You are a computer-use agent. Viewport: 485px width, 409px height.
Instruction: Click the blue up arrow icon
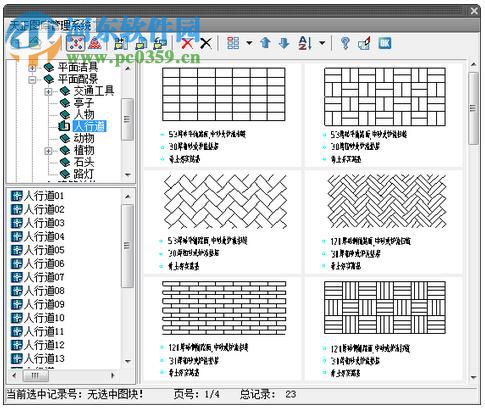pyautogui.click(x=266, y=43)
